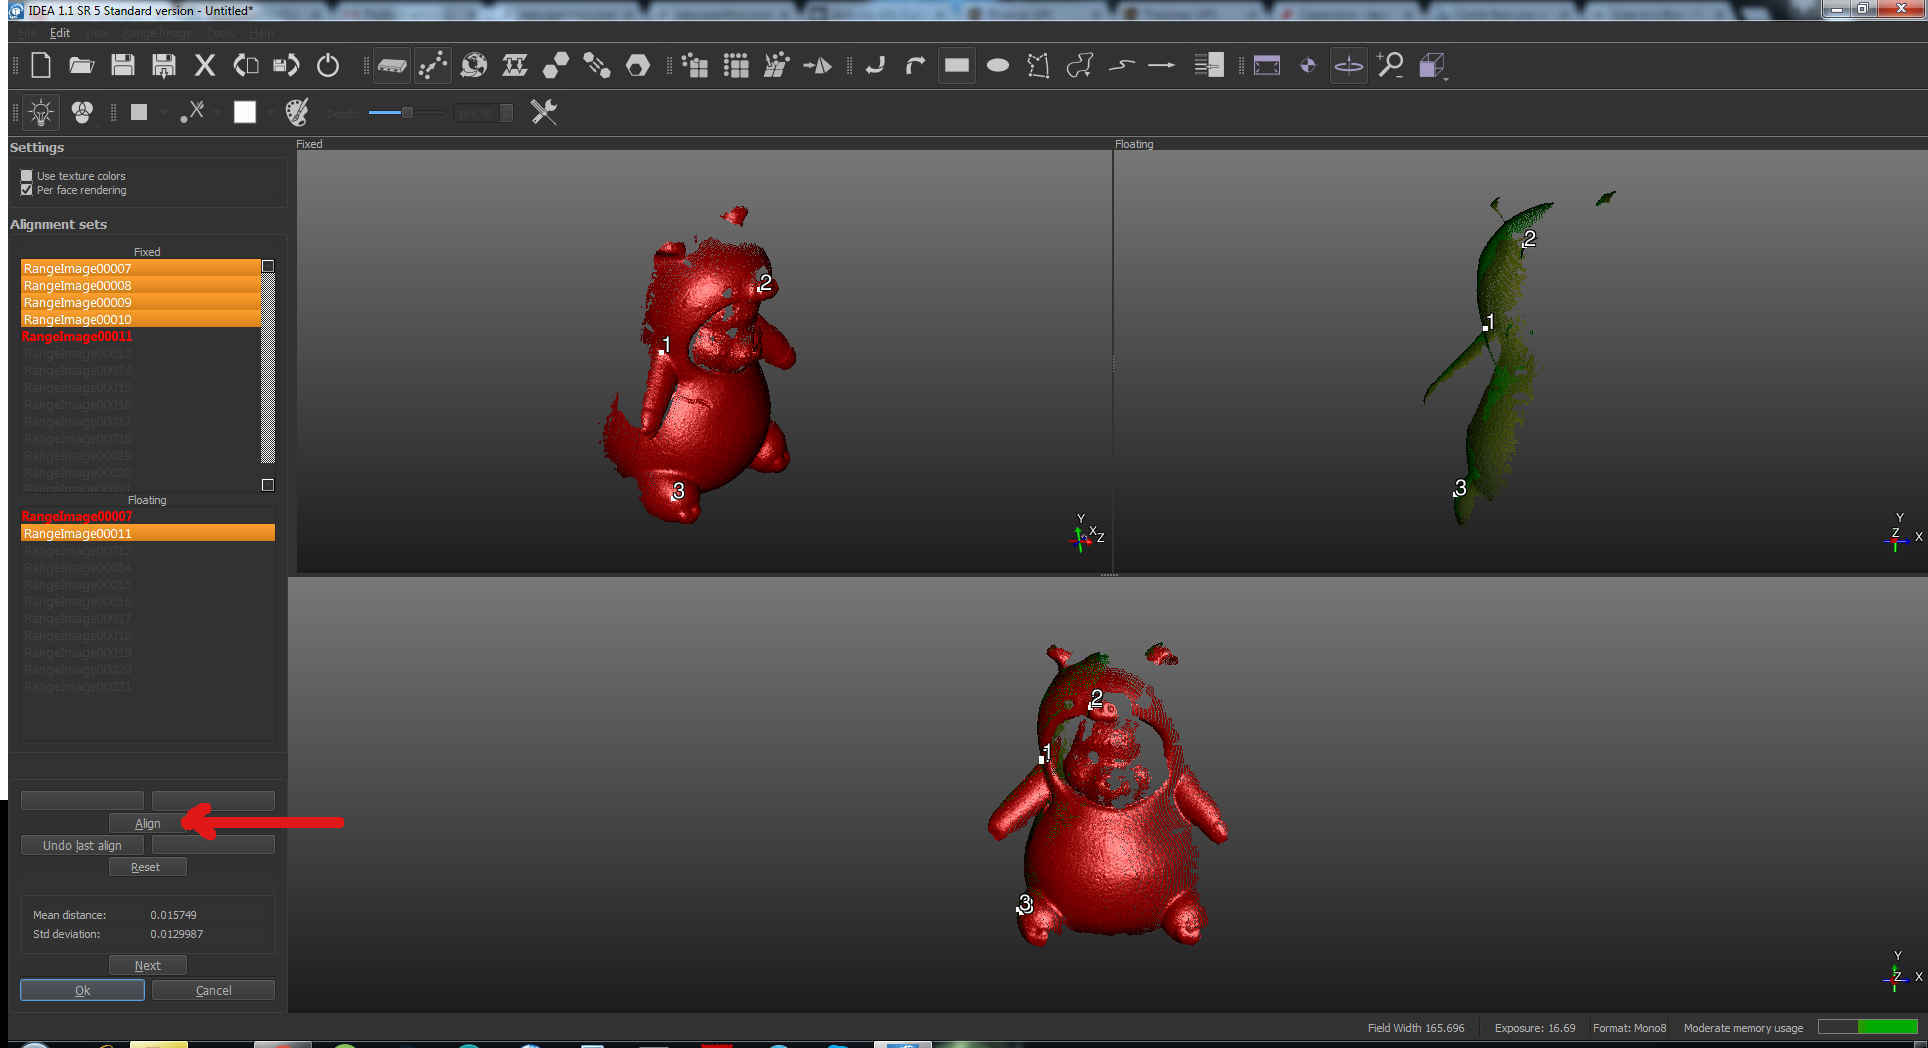This screenshot has width=1928, height=1048.
Task: Open a file with the folder icon
Action: (81, 66)
